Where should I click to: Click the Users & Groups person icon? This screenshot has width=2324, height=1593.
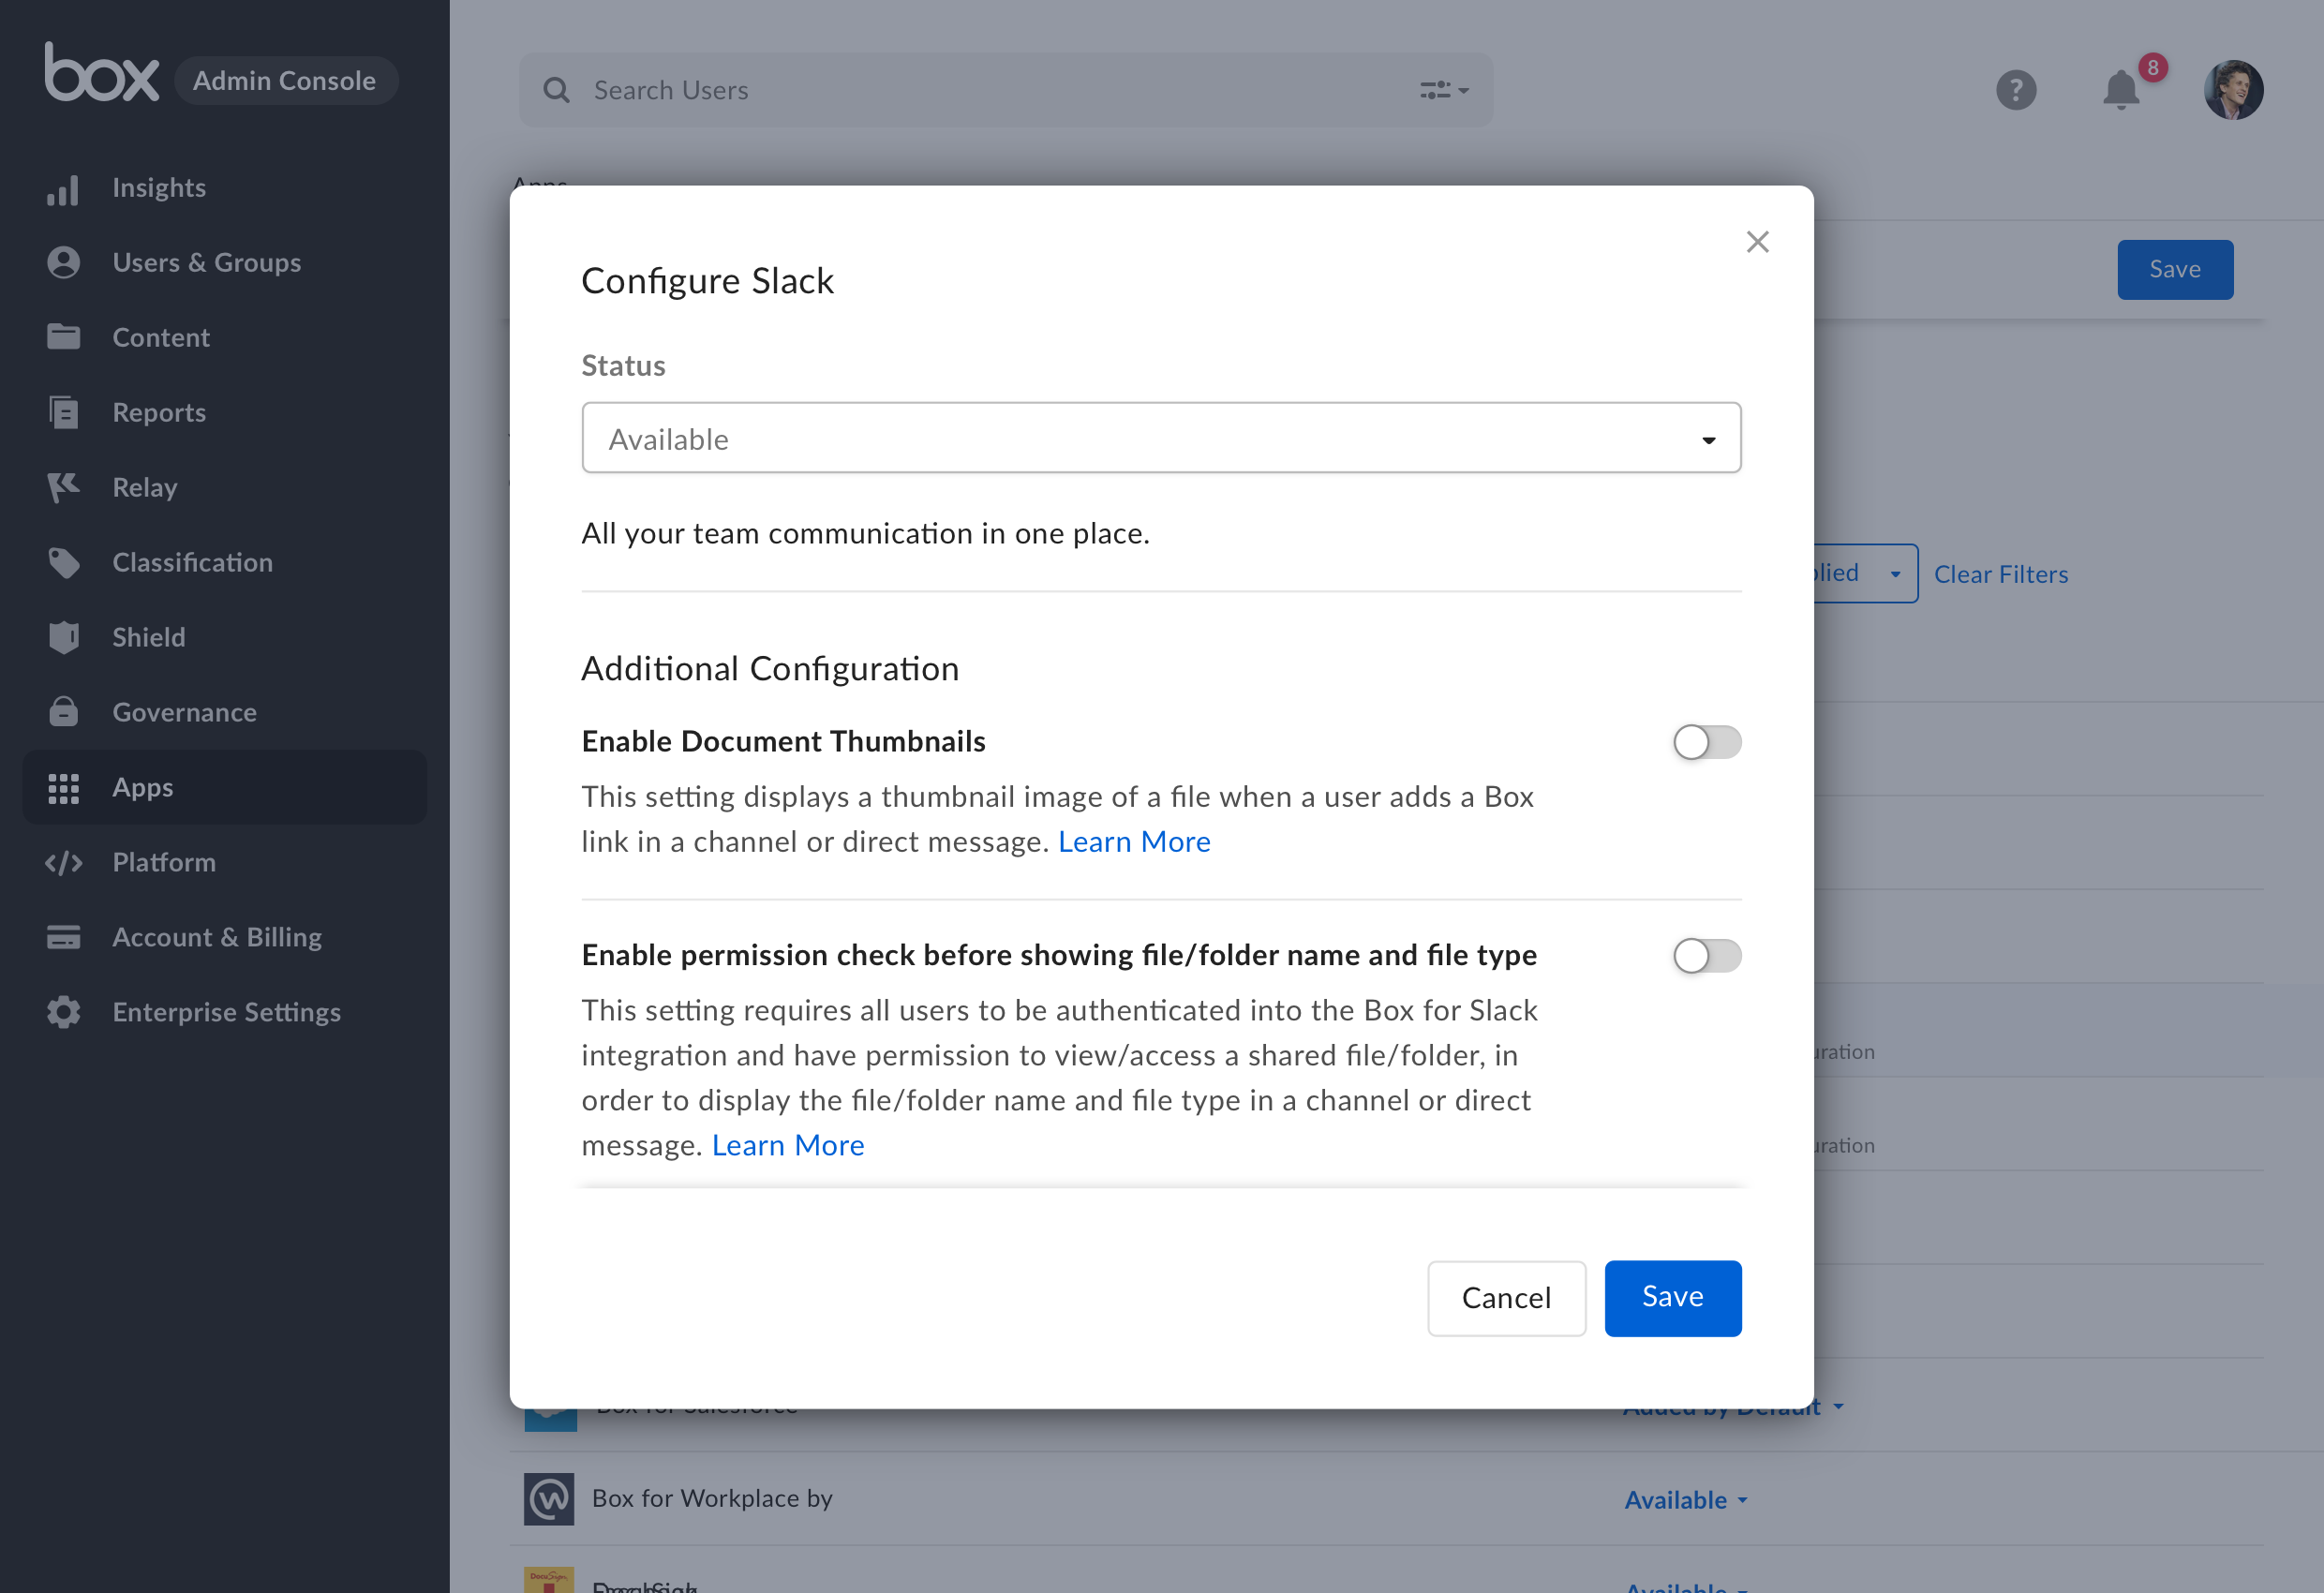(x=63, y=263)
